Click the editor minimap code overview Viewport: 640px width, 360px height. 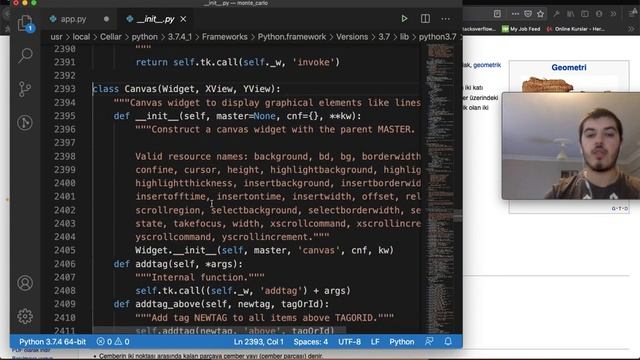click(x=440, y=188)
